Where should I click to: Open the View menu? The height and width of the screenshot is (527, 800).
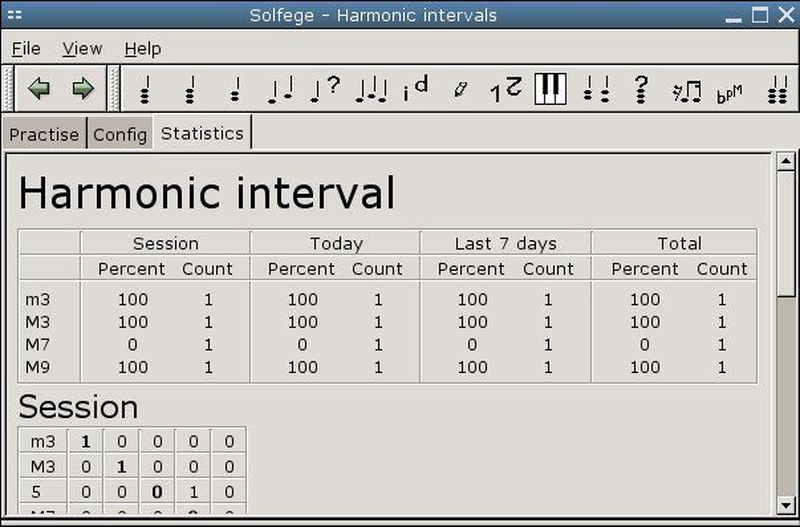tap(82, 48)
